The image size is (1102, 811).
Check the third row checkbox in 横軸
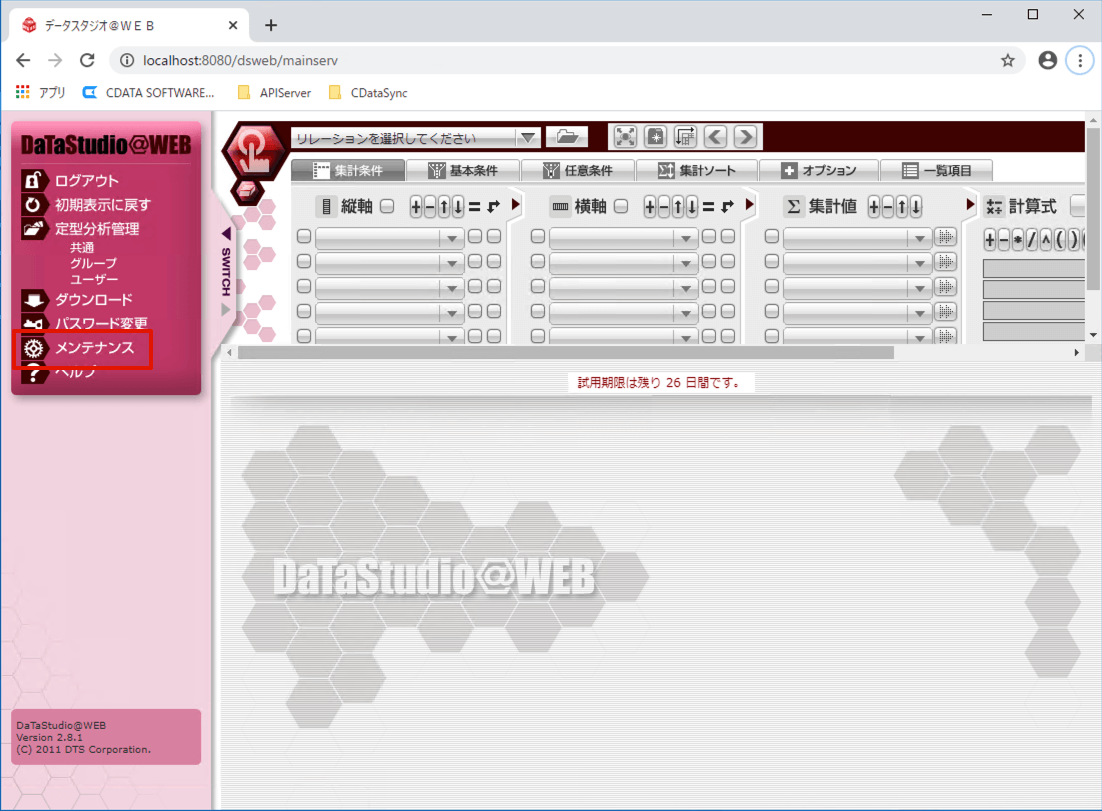[x=538, y=286]
